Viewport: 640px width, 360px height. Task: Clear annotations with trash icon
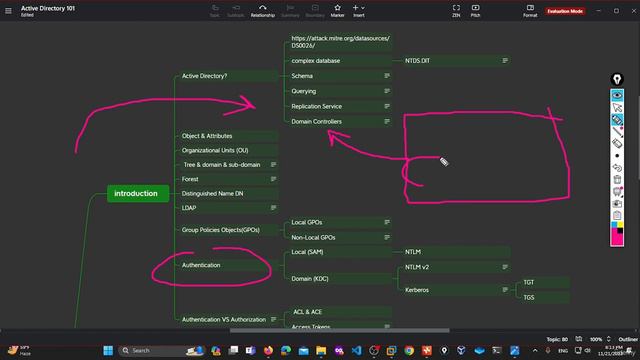(617, 179)
